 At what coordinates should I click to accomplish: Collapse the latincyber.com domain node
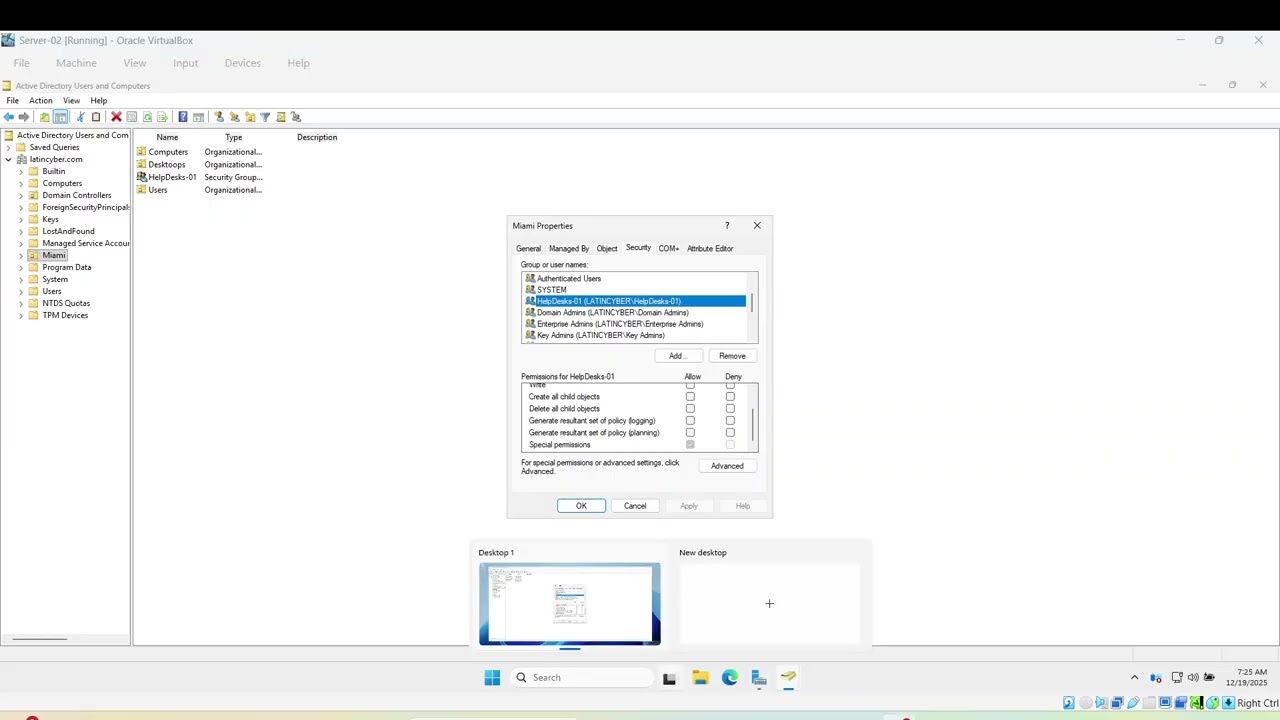[x=9, y=159]
